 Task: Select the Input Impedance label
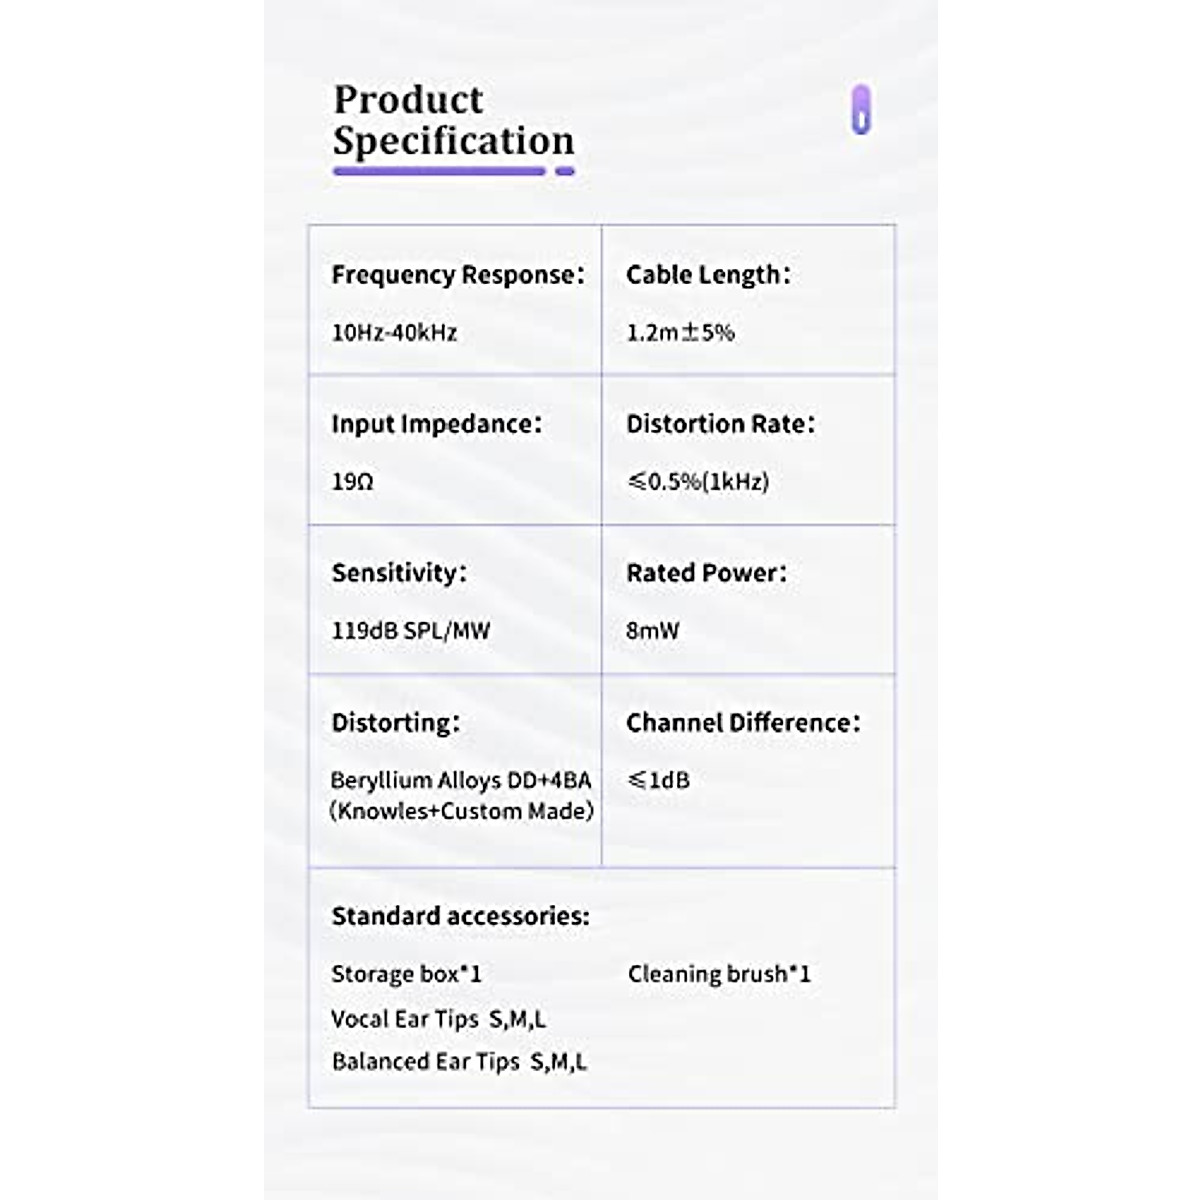point(436,424)
